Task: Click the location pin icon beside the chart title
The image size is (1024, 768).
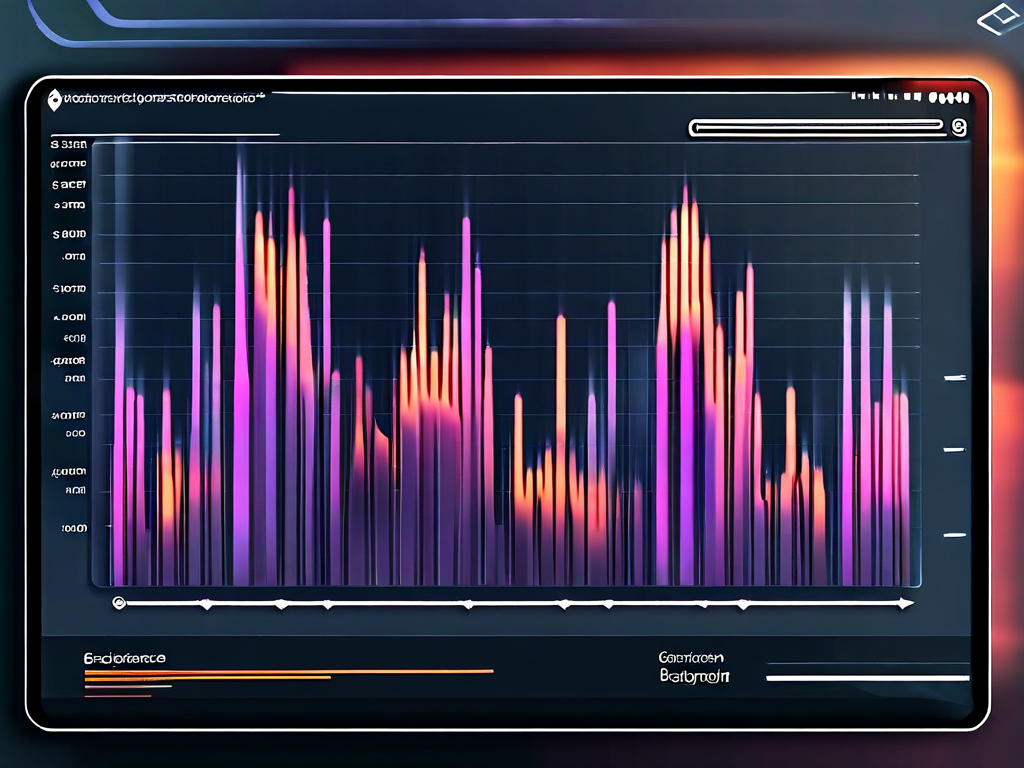Action: click(54, 100)
